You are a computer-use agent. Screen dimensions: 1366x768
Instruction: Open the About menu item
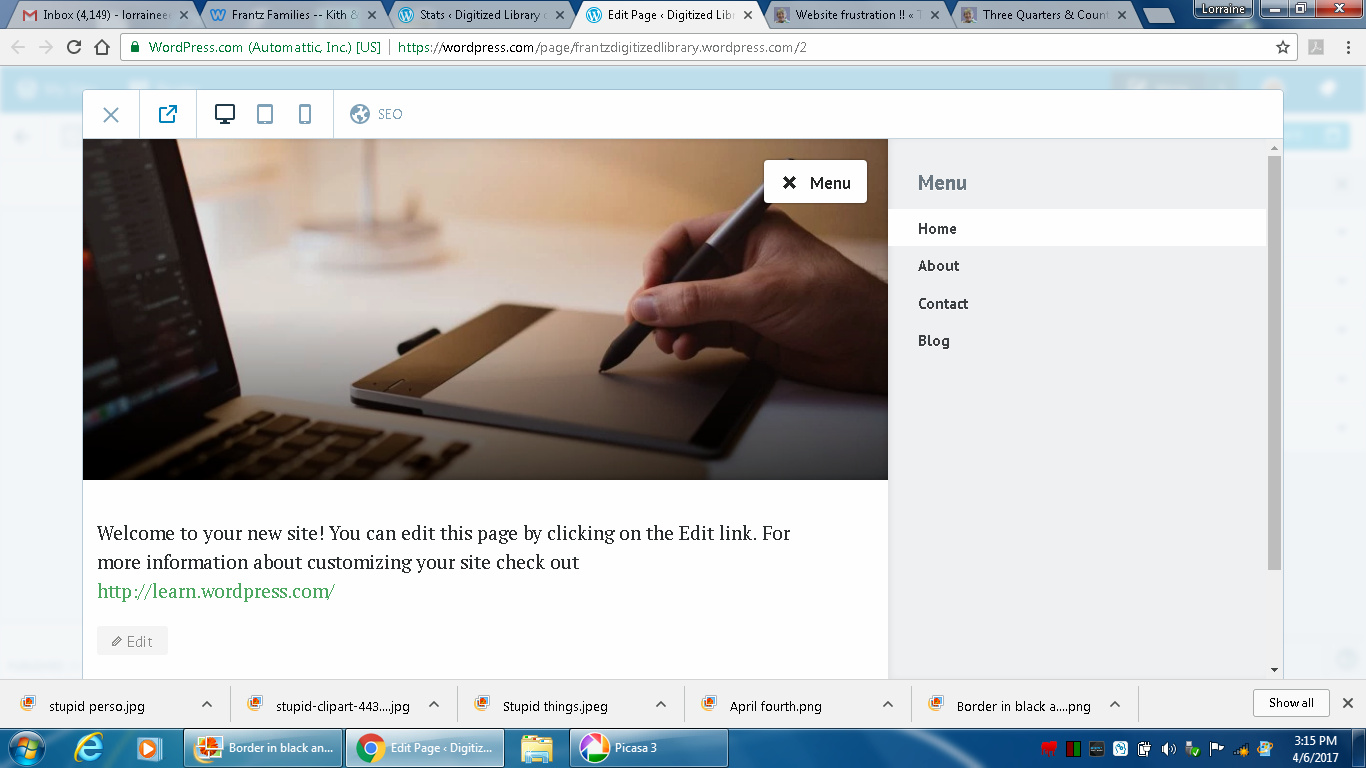tap(938, 266)
